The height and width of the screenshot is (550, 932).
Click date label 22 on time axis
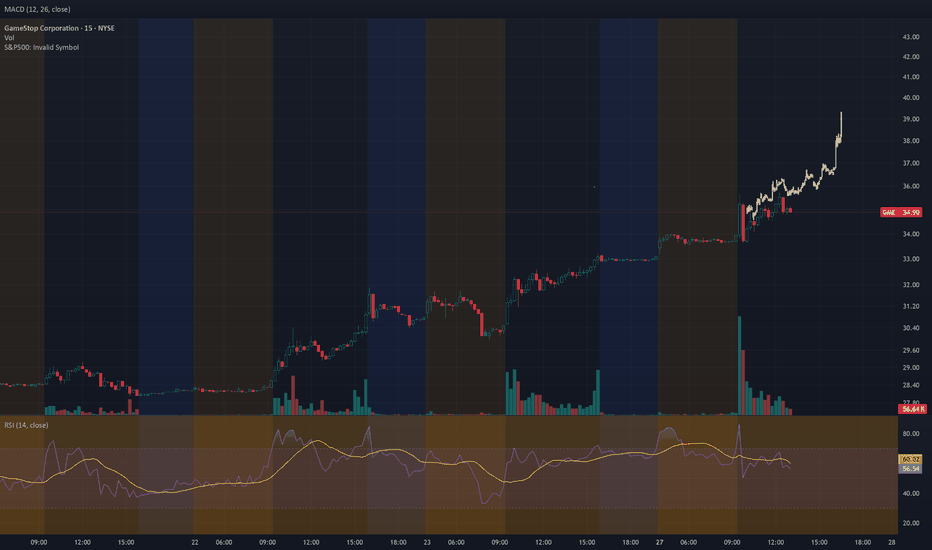pos(195,542)
